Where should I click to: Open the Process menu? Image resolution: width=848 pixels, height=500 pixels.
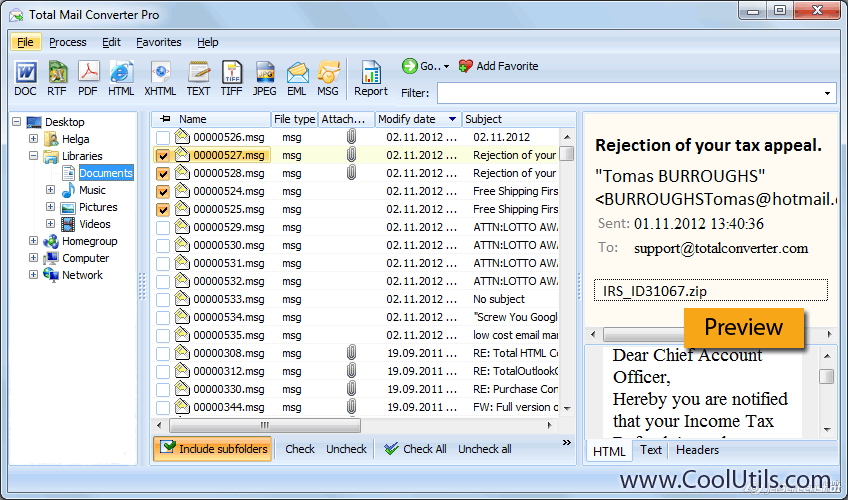[68, 42]
